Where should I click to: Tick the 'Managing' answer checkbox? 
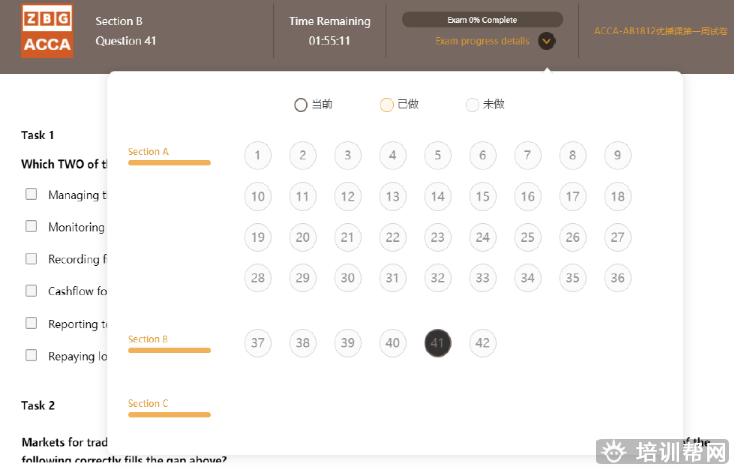31,194
